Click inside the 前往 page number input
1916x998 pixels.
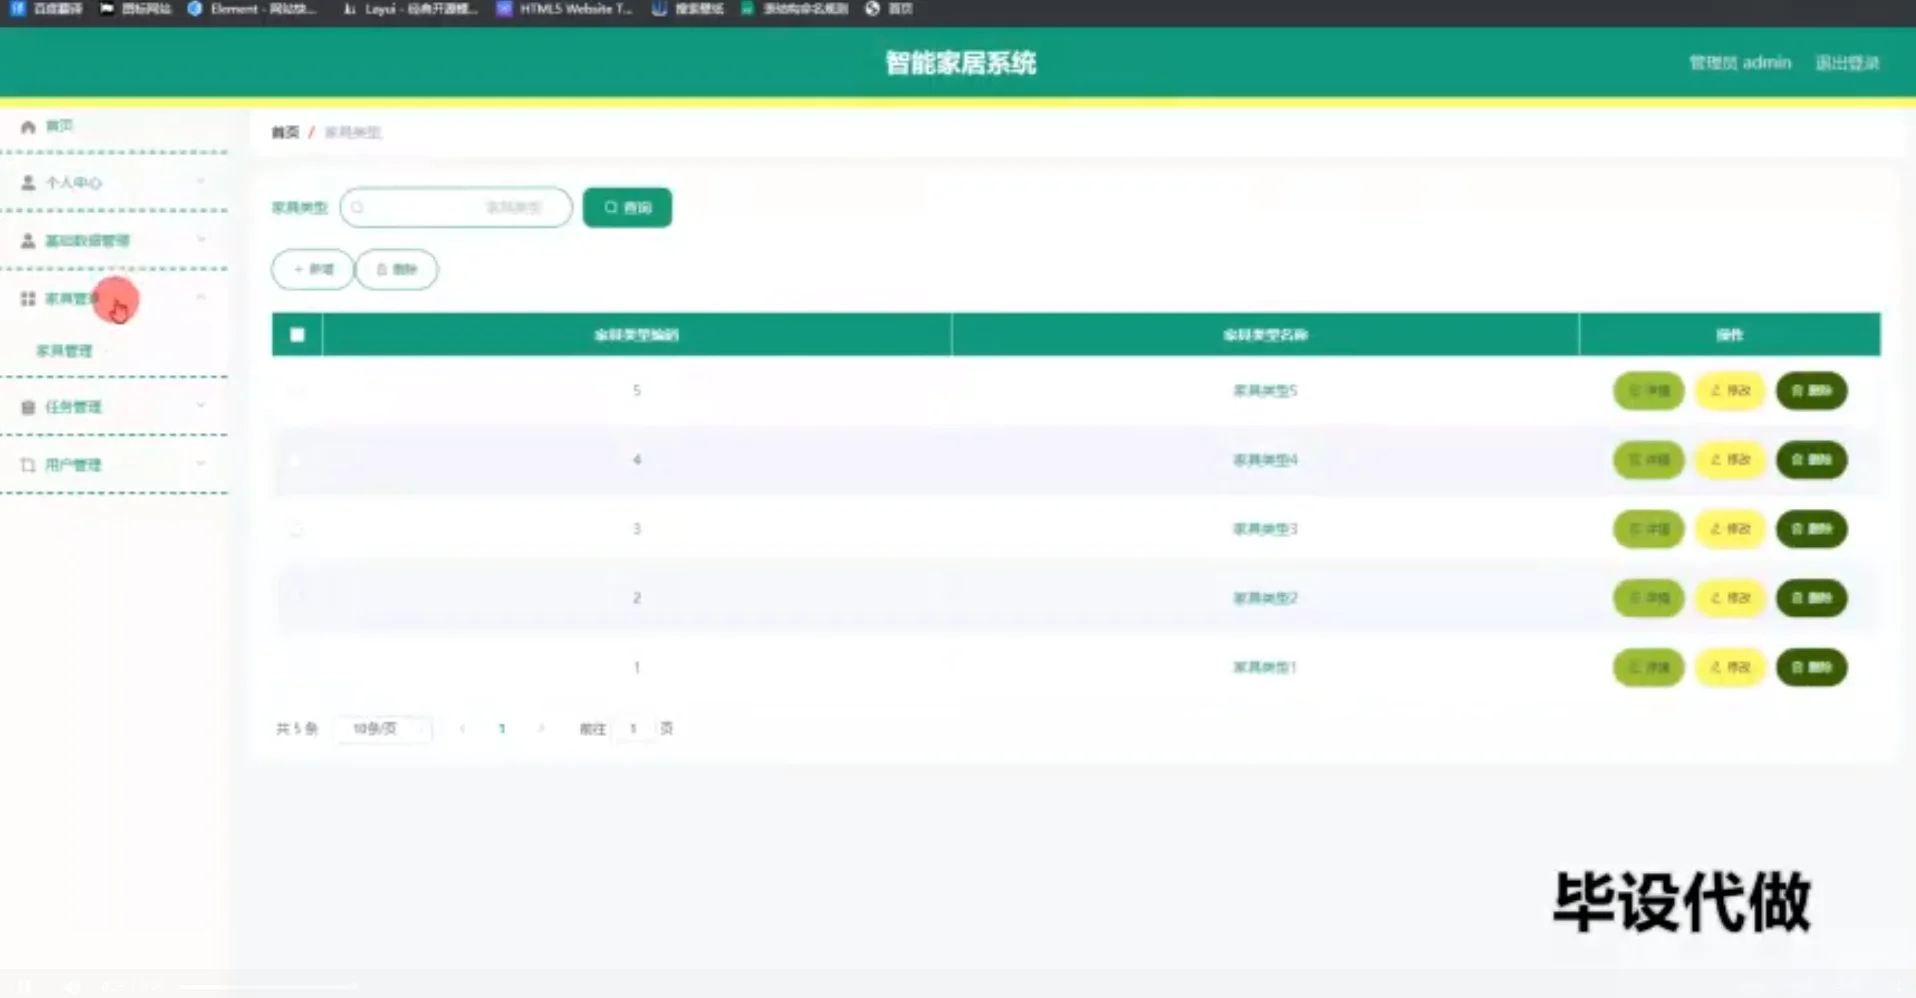click(633, 729)
